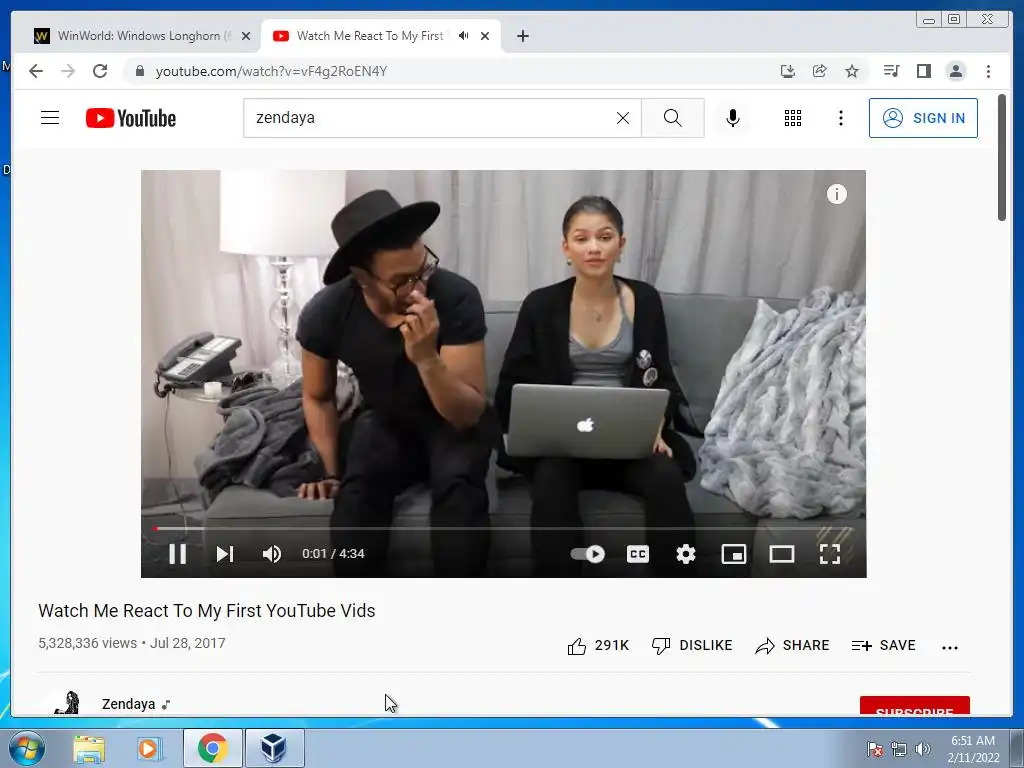
Task: Mute site via tab audio icon
Action: point(464,36)
